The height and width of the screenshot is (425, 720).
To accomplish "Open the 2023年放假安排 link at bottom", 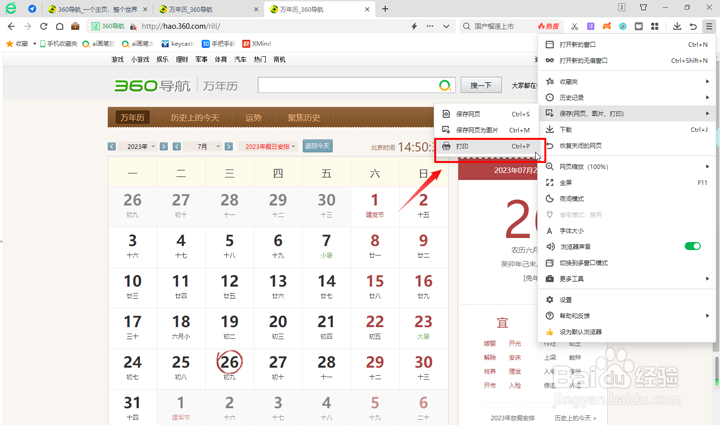I will [x=512, y=418].
